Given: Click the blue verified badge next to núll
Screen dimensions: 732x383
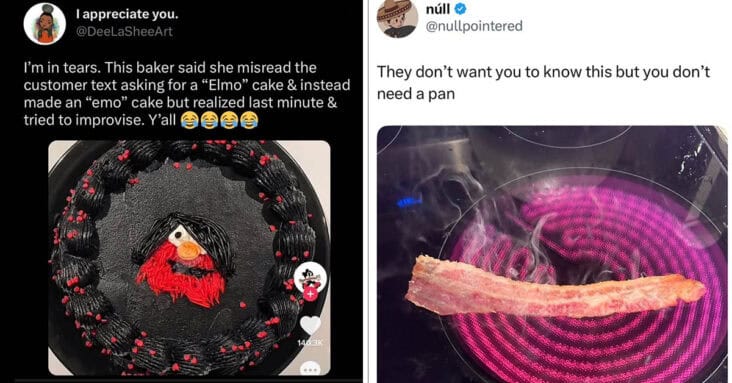Looking at the screenshot, I should point(460,9).
